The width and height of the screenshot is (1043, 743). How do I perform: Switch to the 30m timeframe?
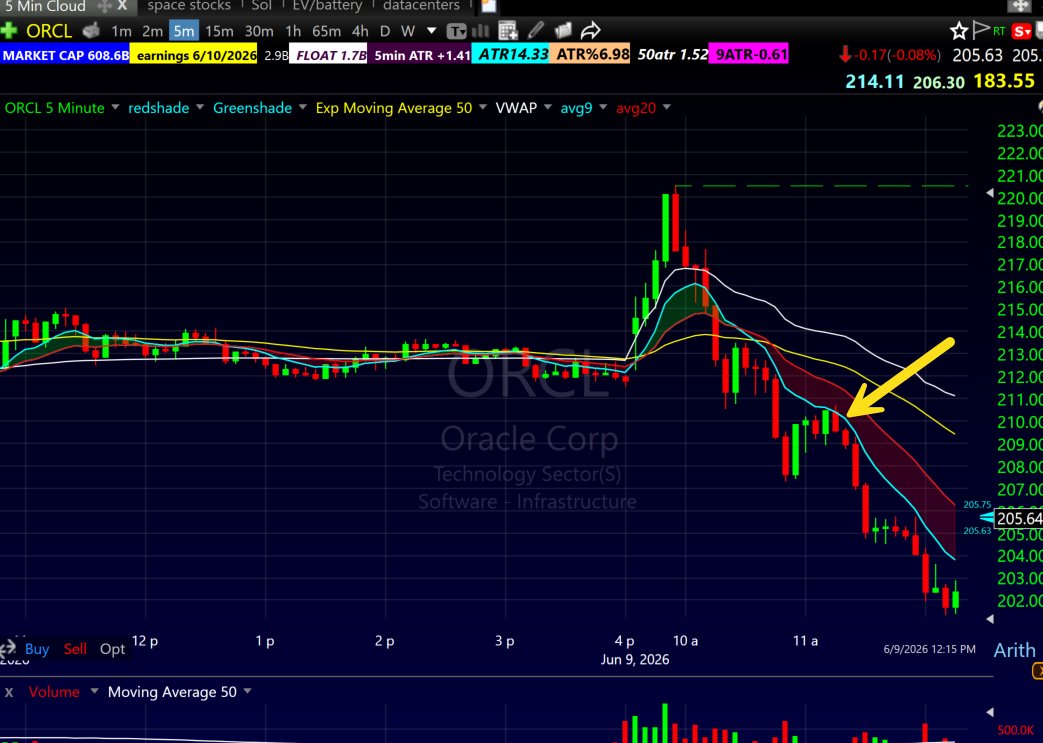259,31
